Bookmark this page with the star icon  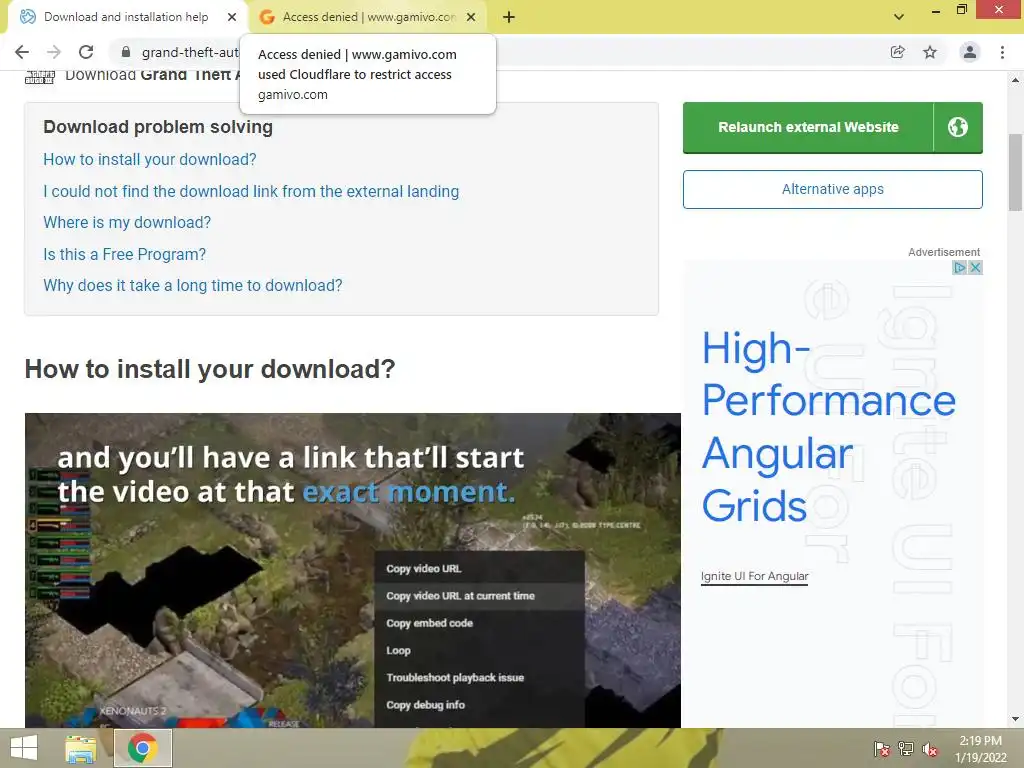[x=930, y=52]
